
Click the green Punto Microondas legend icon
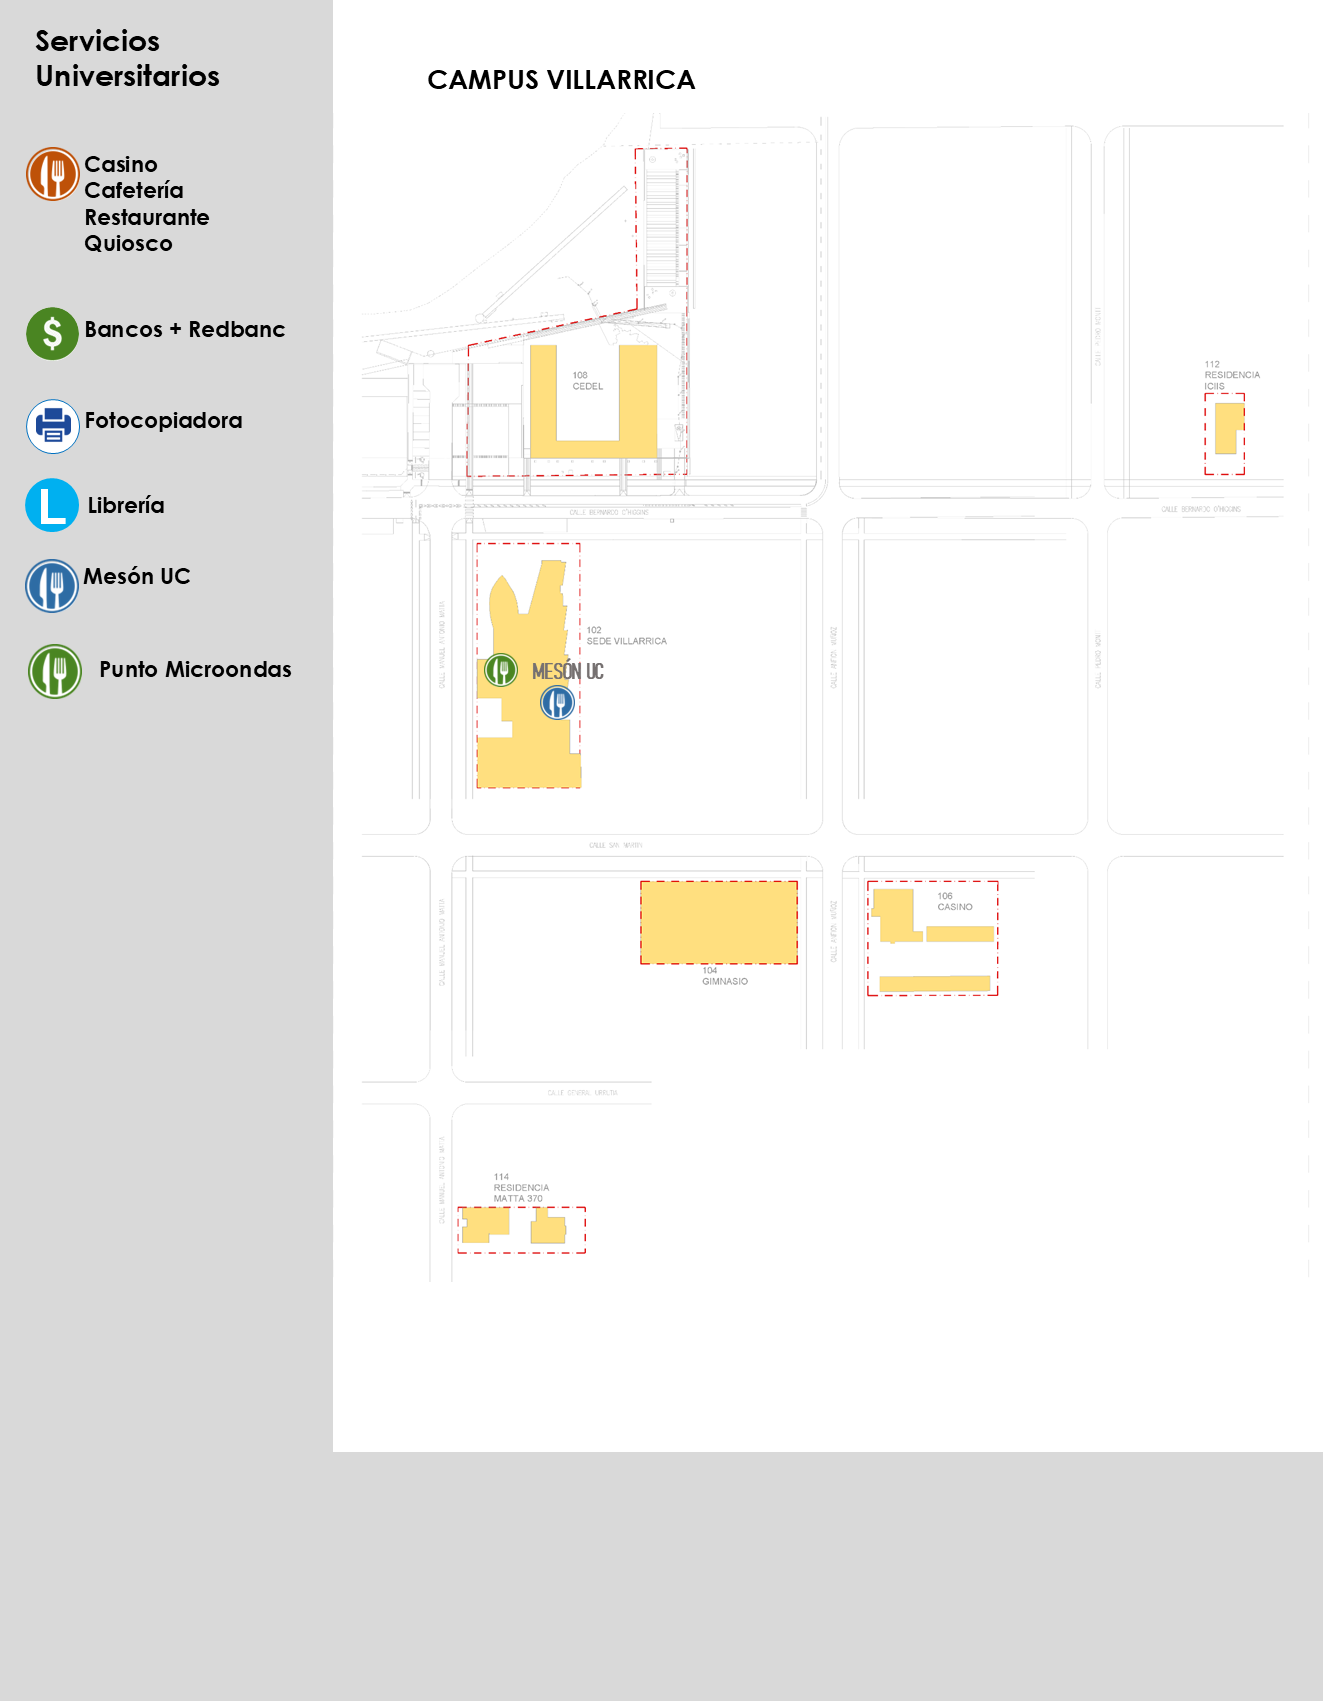55,671
